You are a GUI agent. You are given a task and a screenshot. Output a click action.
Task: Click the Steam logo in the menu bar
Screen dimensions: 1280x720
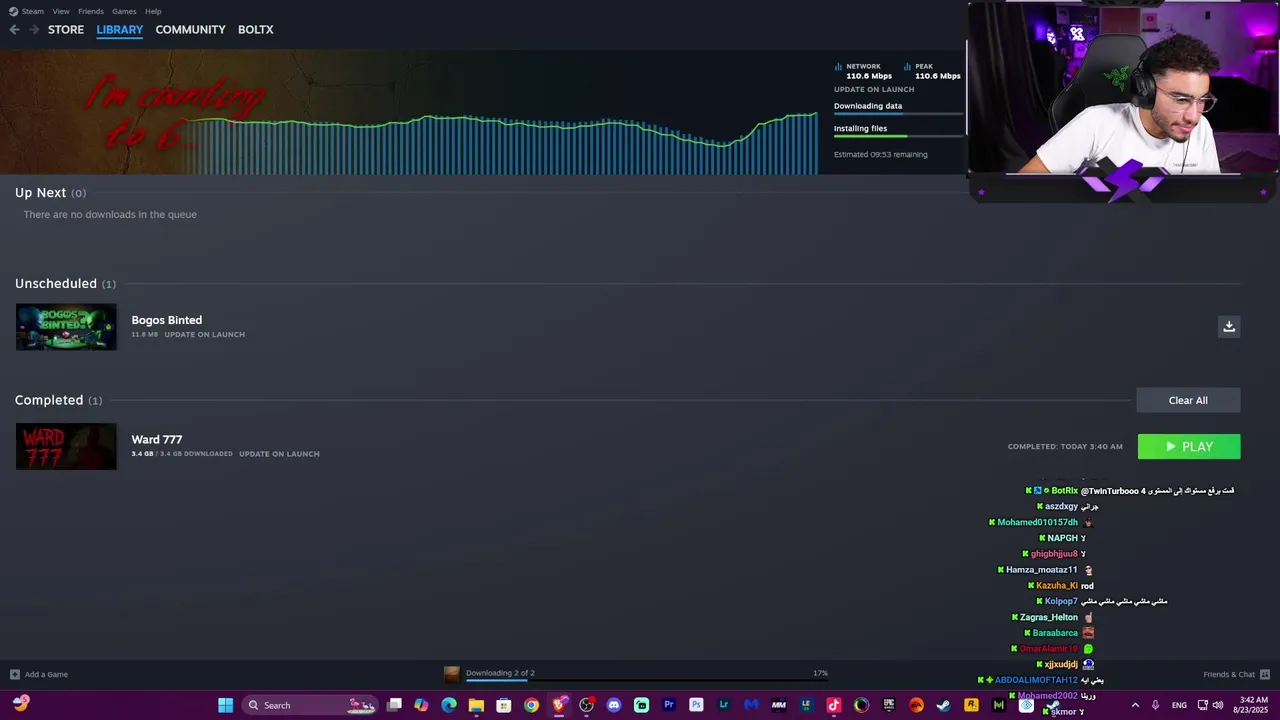click(13, 11)
